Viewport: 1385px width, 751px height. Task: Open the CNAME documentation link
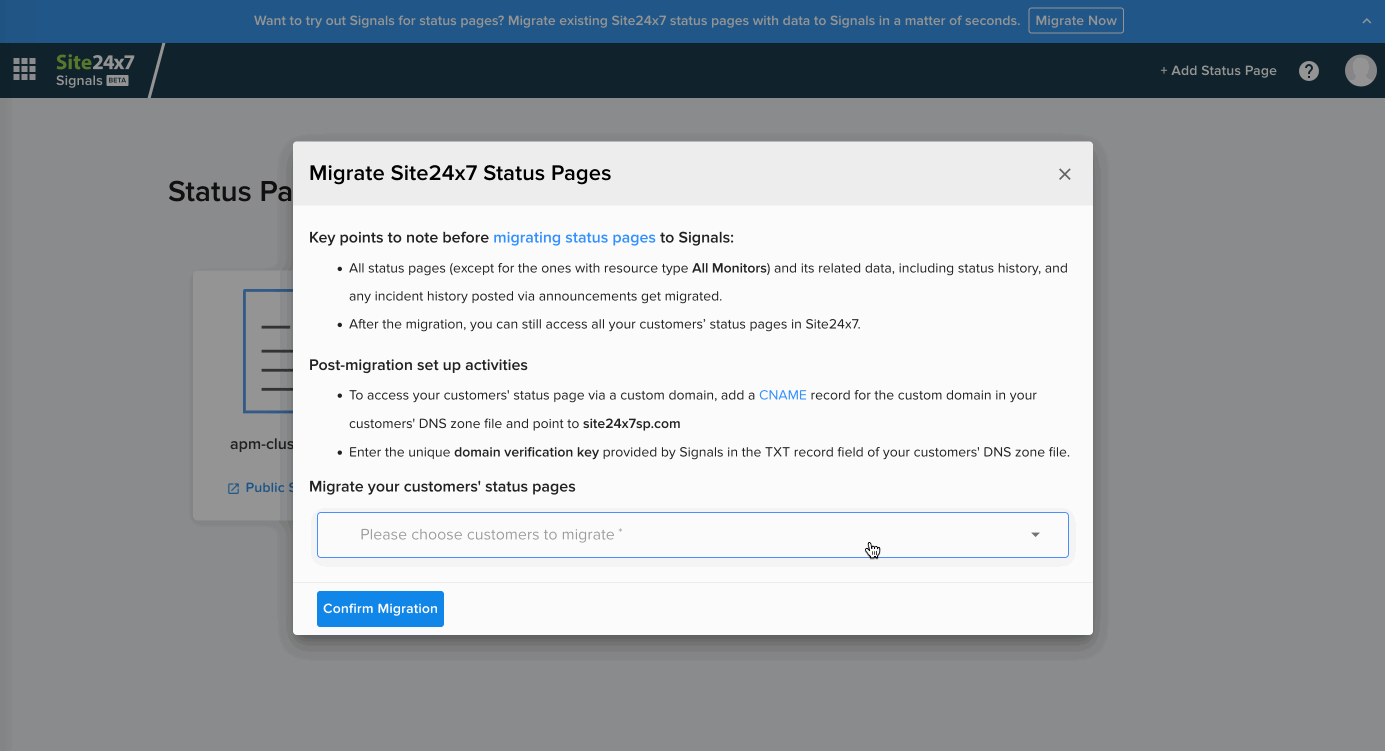pos(781,394)
